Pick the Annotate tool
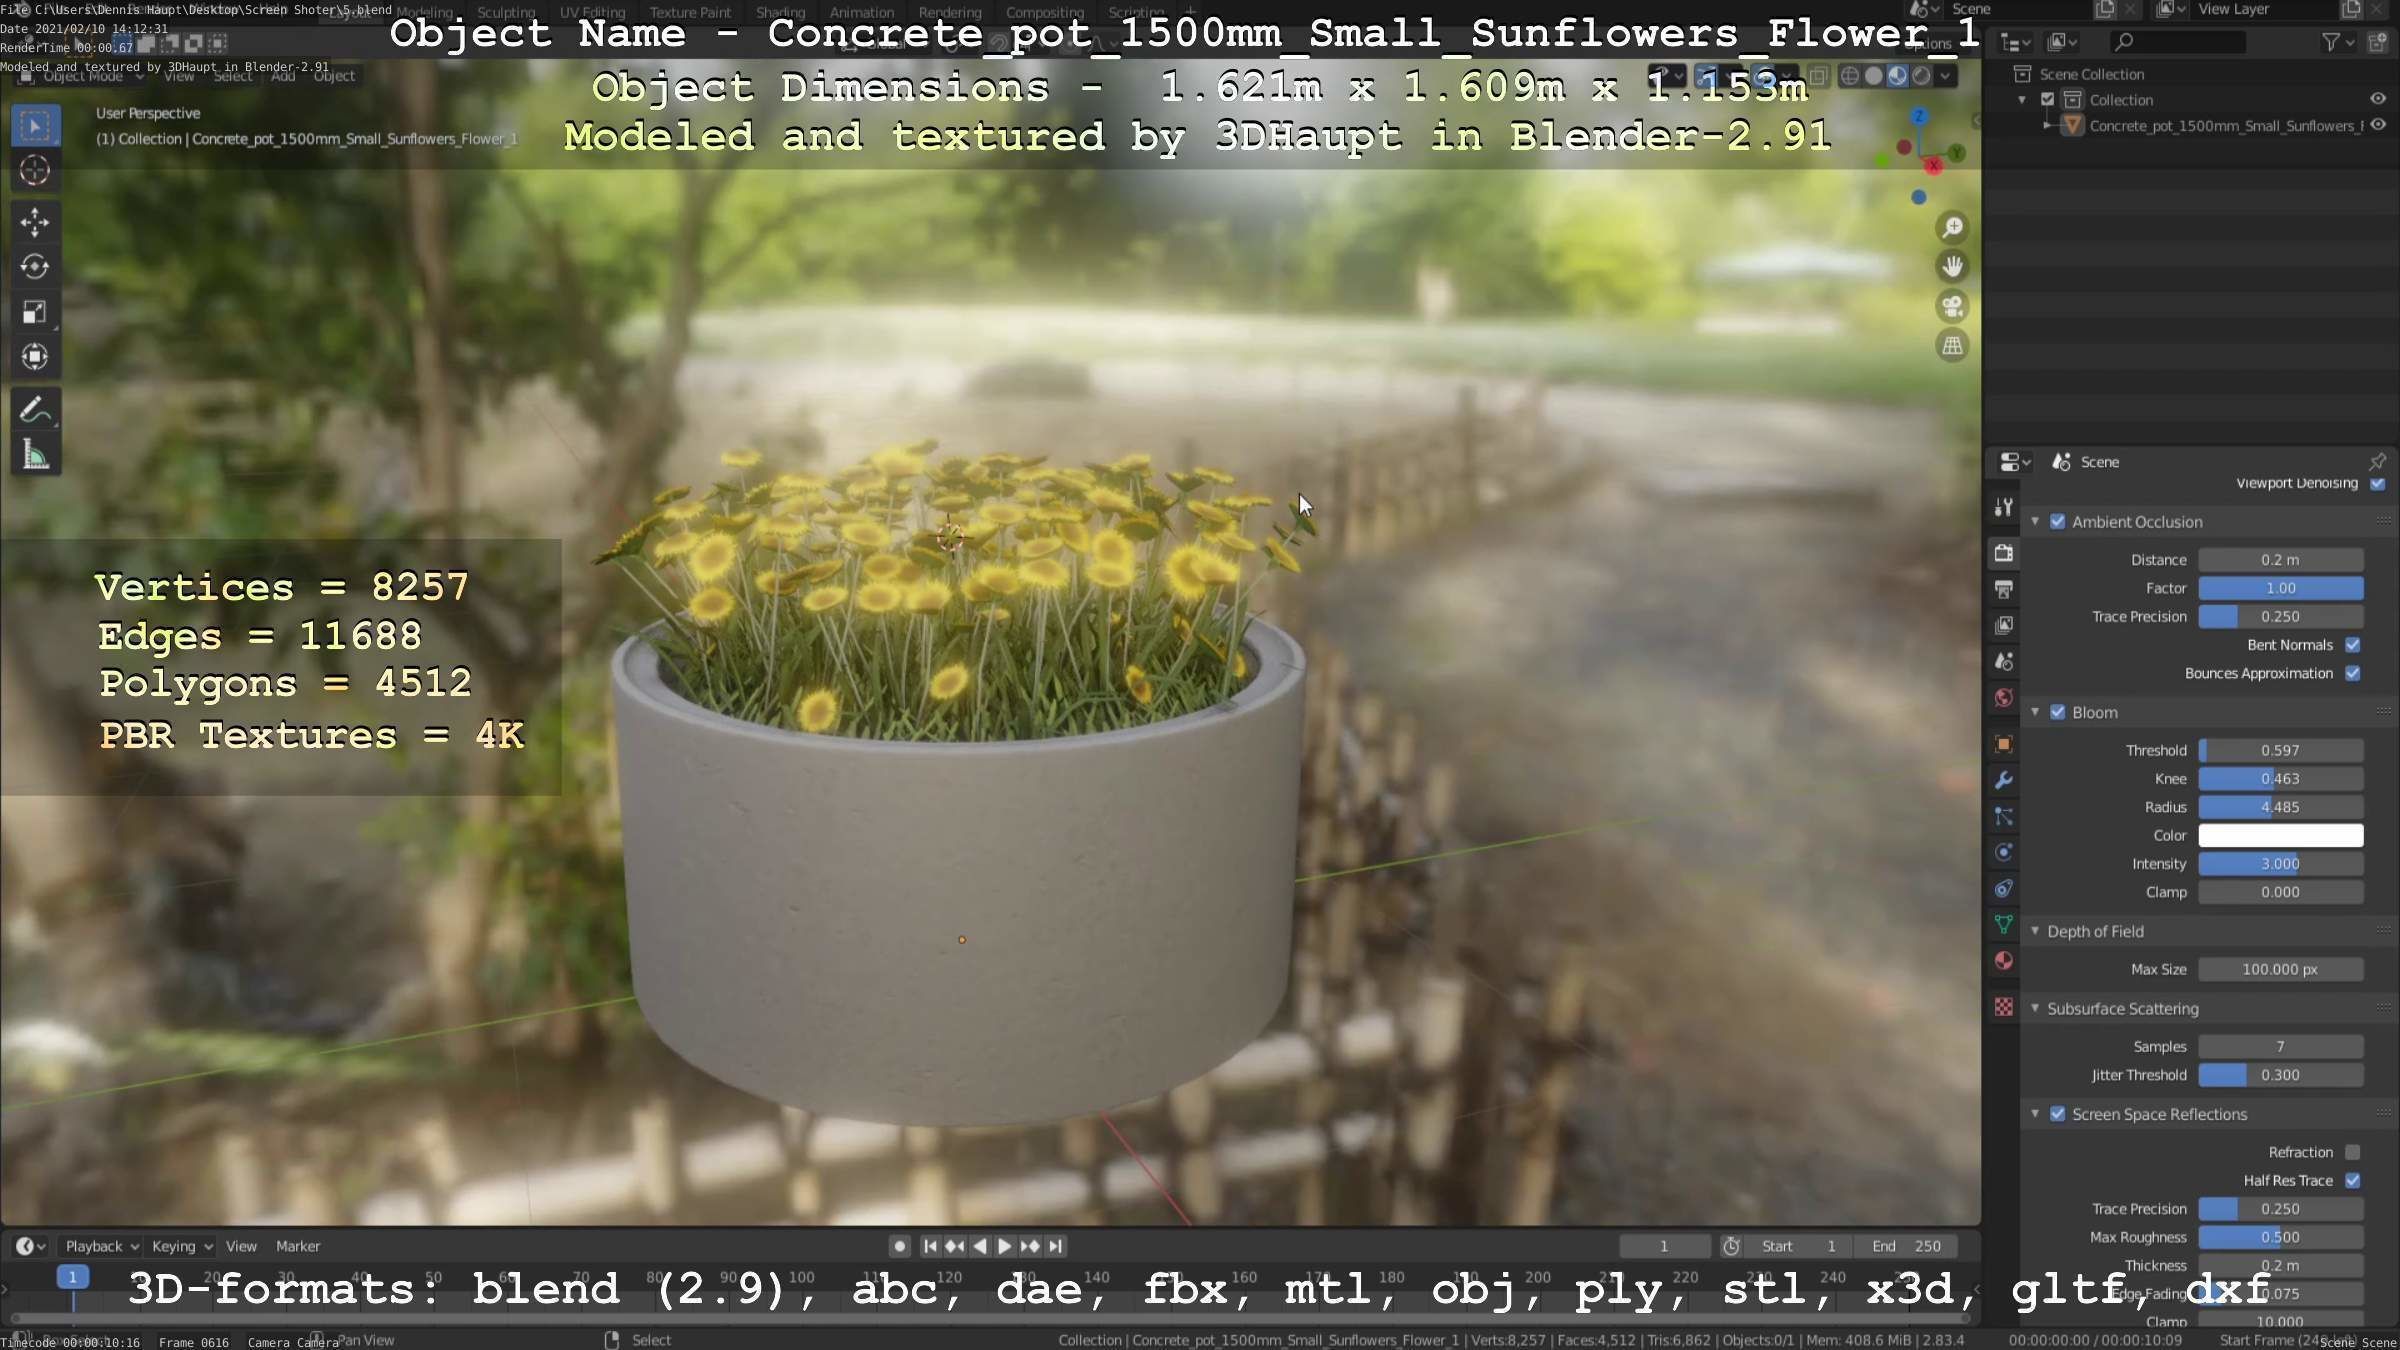 click(x=35, y=410)
